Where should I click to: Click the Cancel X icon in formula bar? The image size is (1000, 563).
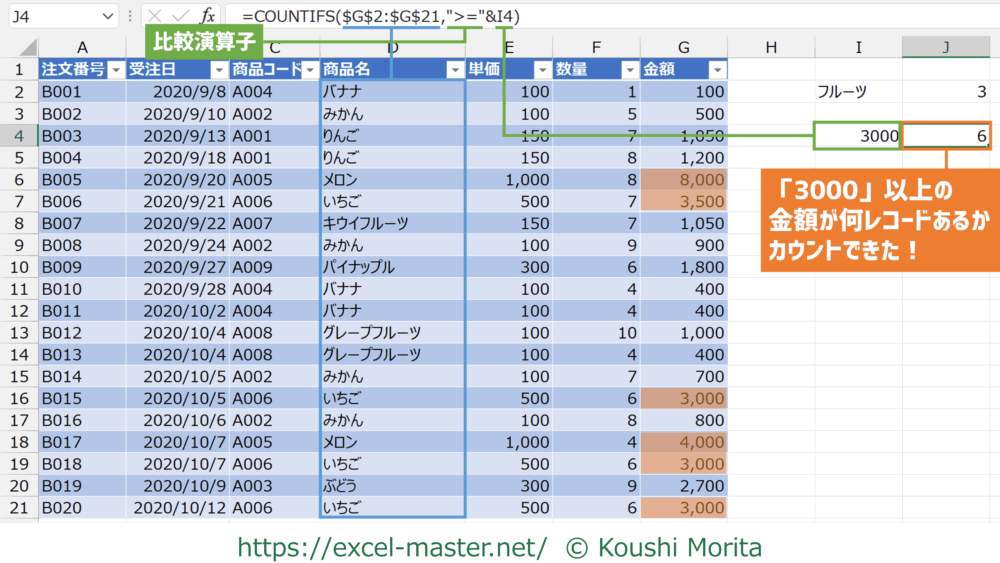(154, 16)
